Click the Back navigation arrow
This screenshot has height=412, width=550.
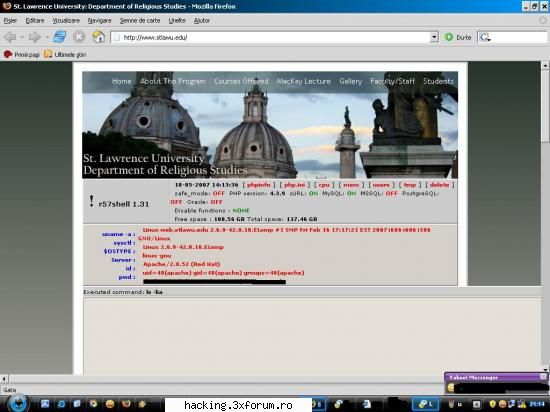coord(10,37)
